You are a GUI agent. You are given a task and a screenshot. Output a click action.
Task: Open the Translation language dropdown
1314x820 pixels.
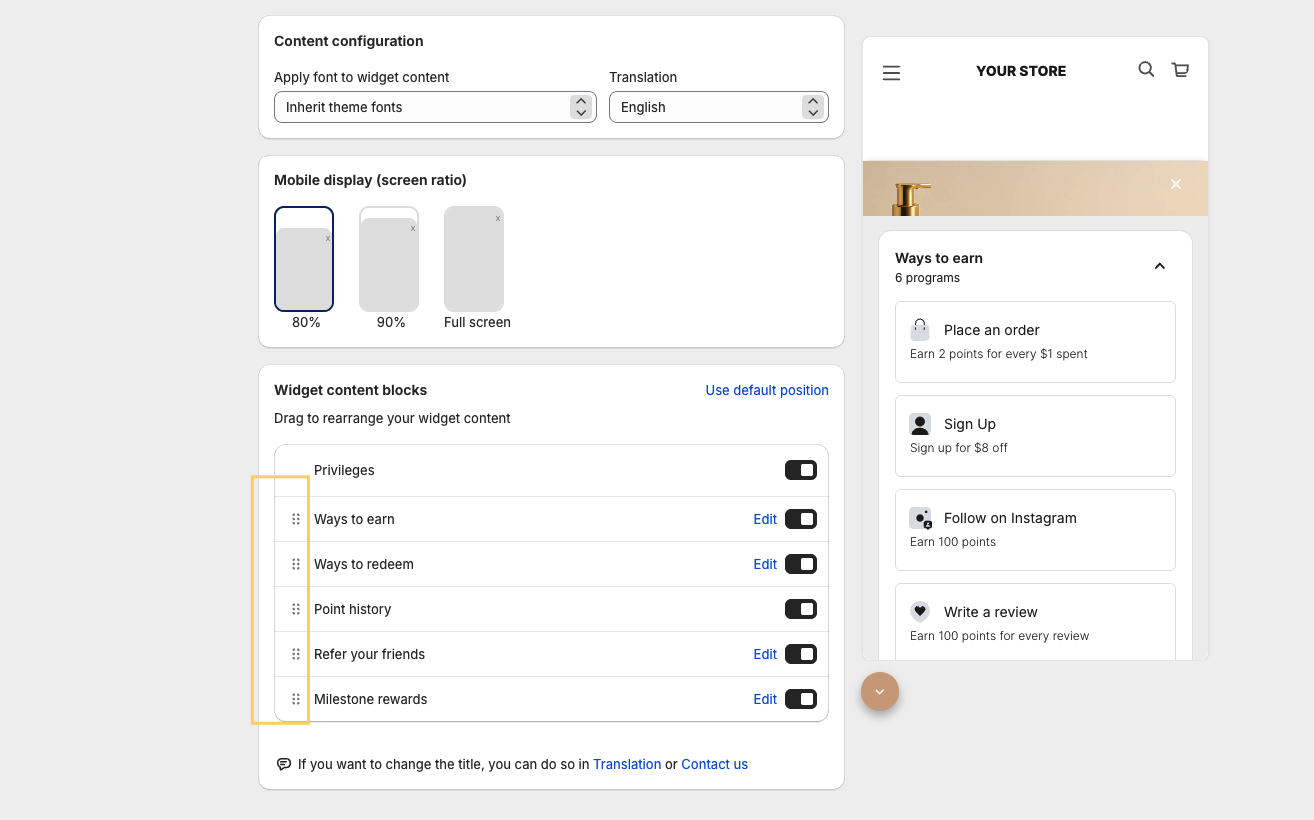tap(718, 107)
